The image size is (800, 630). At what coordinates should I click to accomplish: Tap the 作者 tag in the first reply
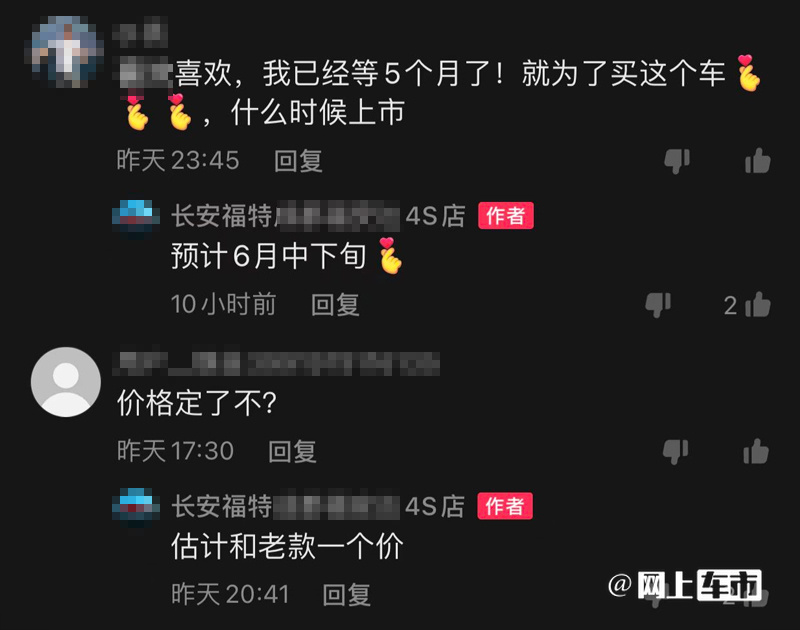[506, 215]
